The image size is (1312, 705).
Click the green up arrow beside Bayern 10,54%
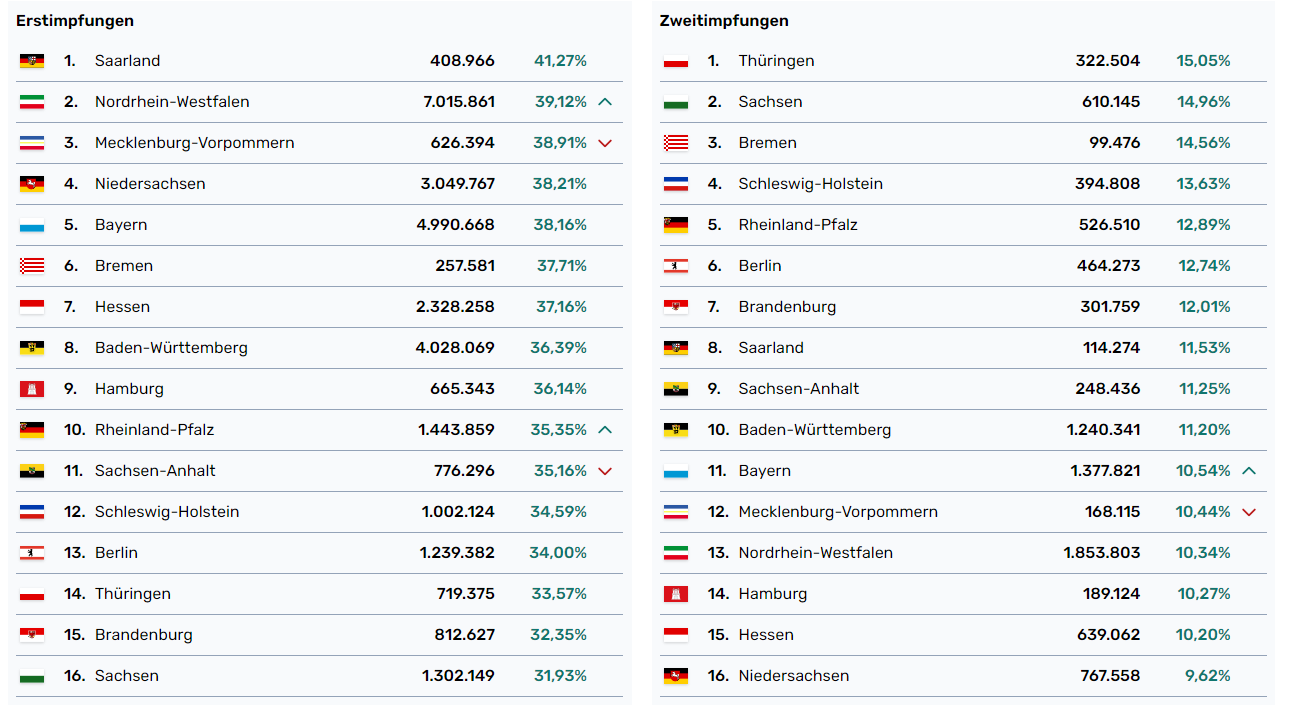click(x=1248, y=471)
